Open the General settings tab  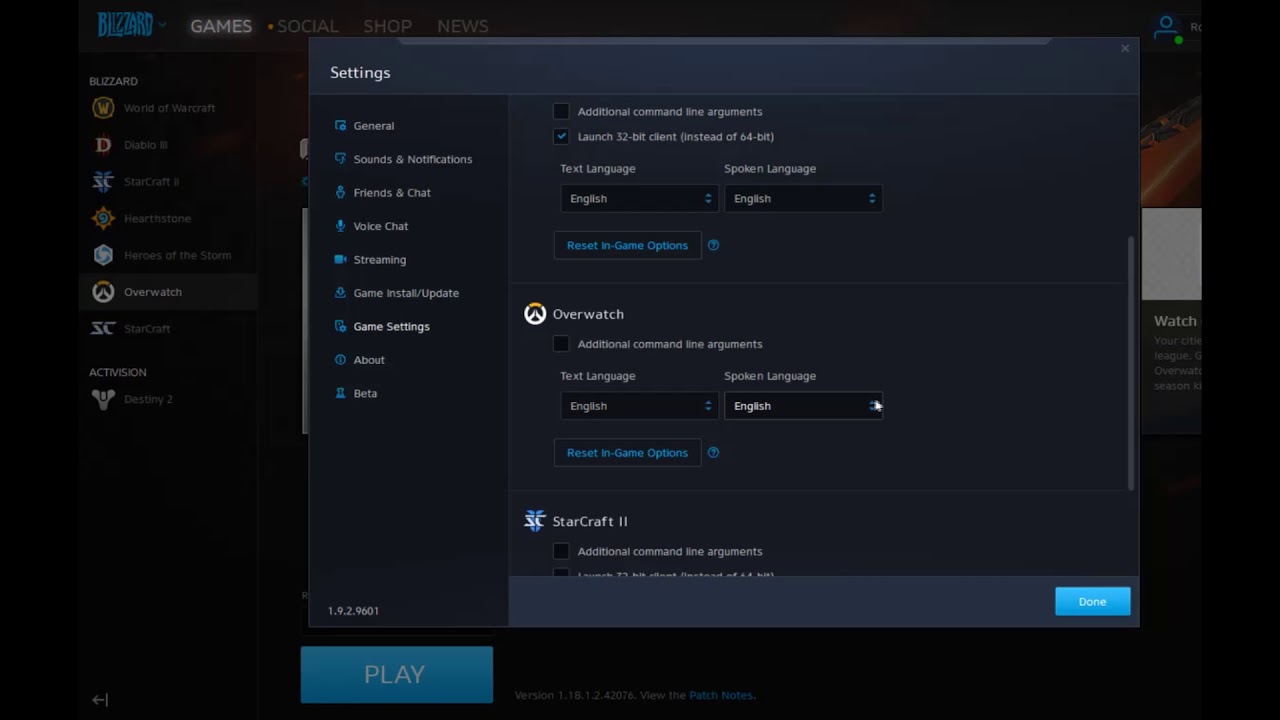point(374,126)
